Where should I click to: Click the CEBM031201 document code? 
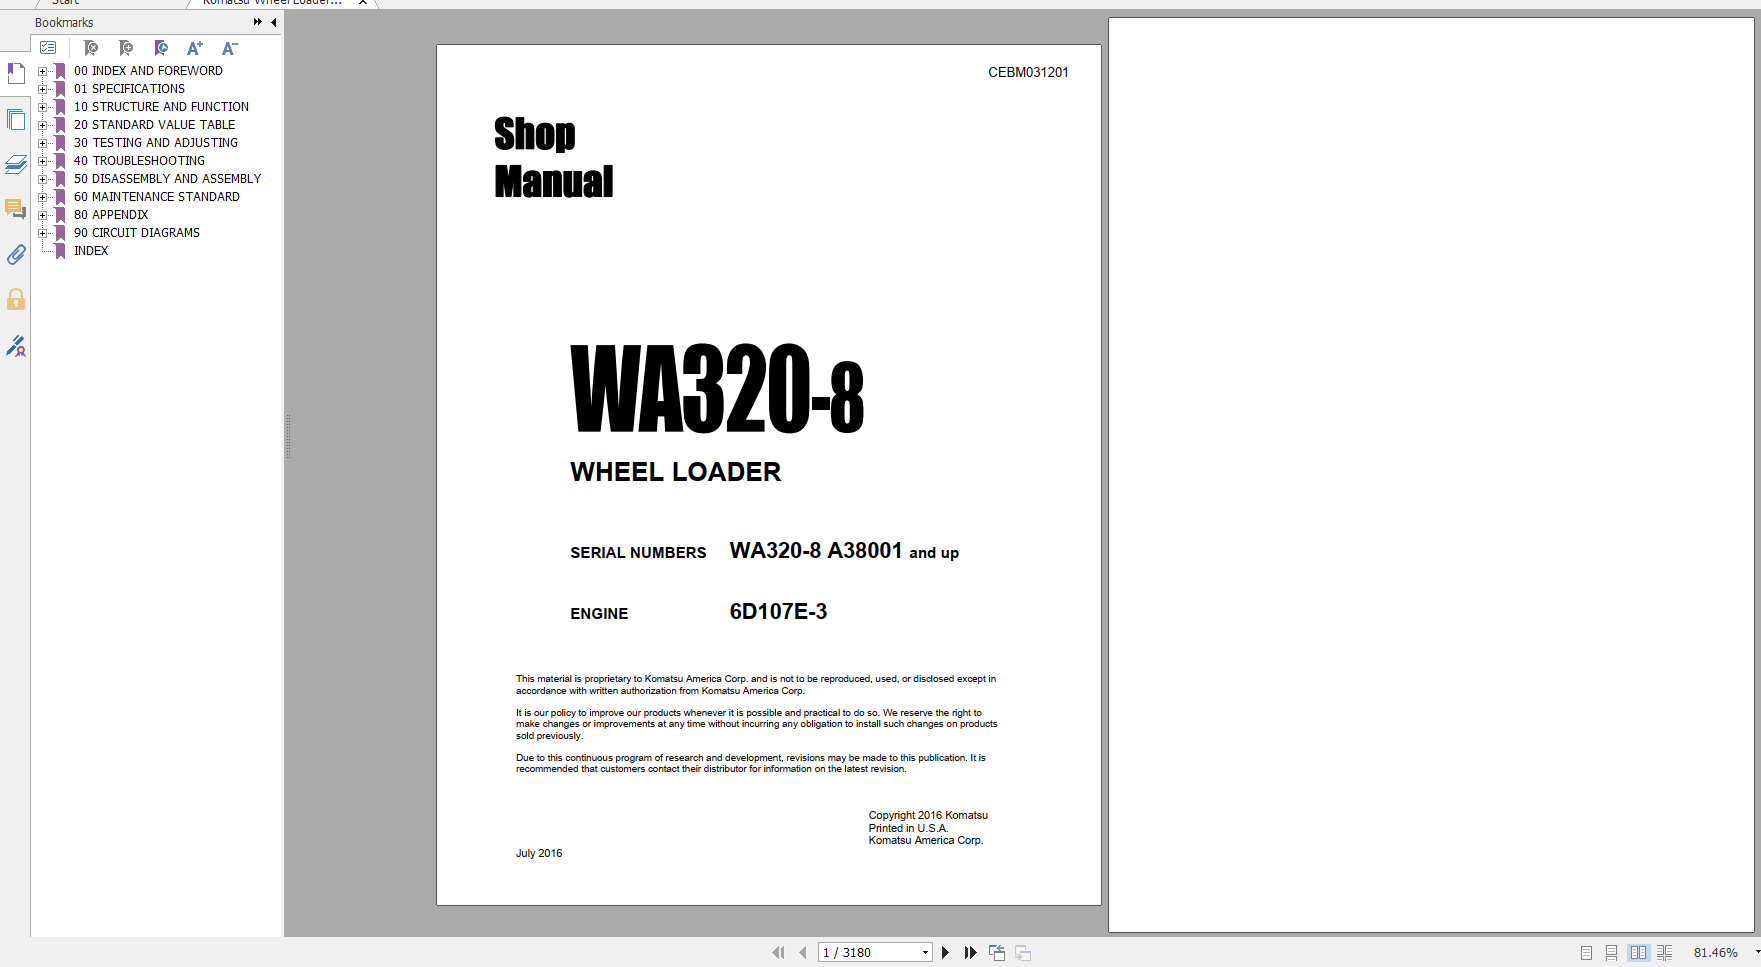(1028, 72)
